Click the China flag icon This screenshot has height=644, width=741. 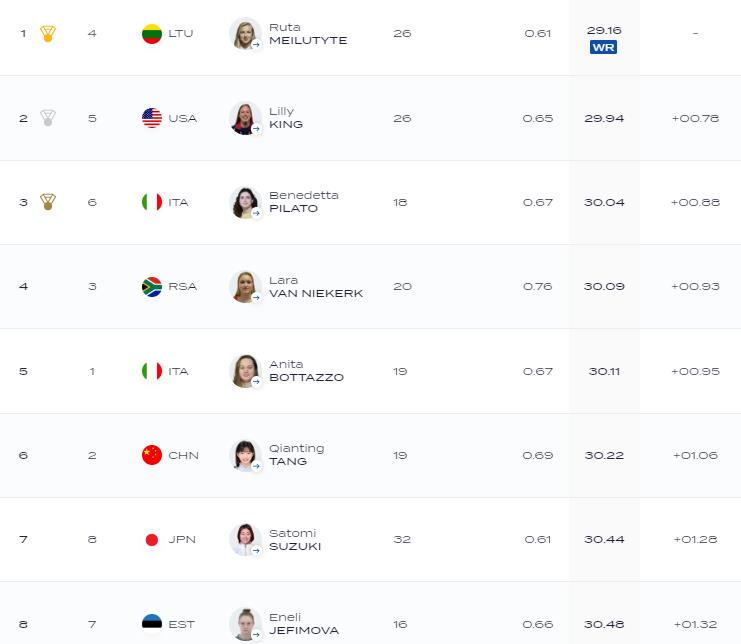pos(152,455)
